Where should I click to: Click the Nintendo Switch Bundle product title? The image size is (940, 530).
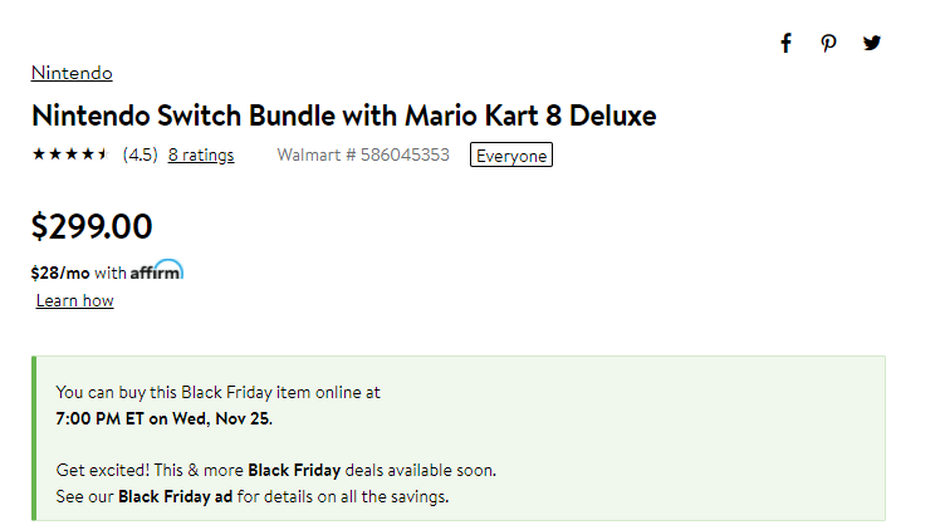(344, 115)
